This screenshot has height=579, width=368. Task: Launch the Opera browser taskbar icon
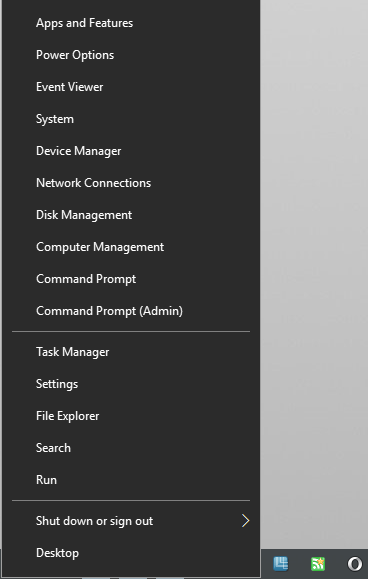point(355,564)
